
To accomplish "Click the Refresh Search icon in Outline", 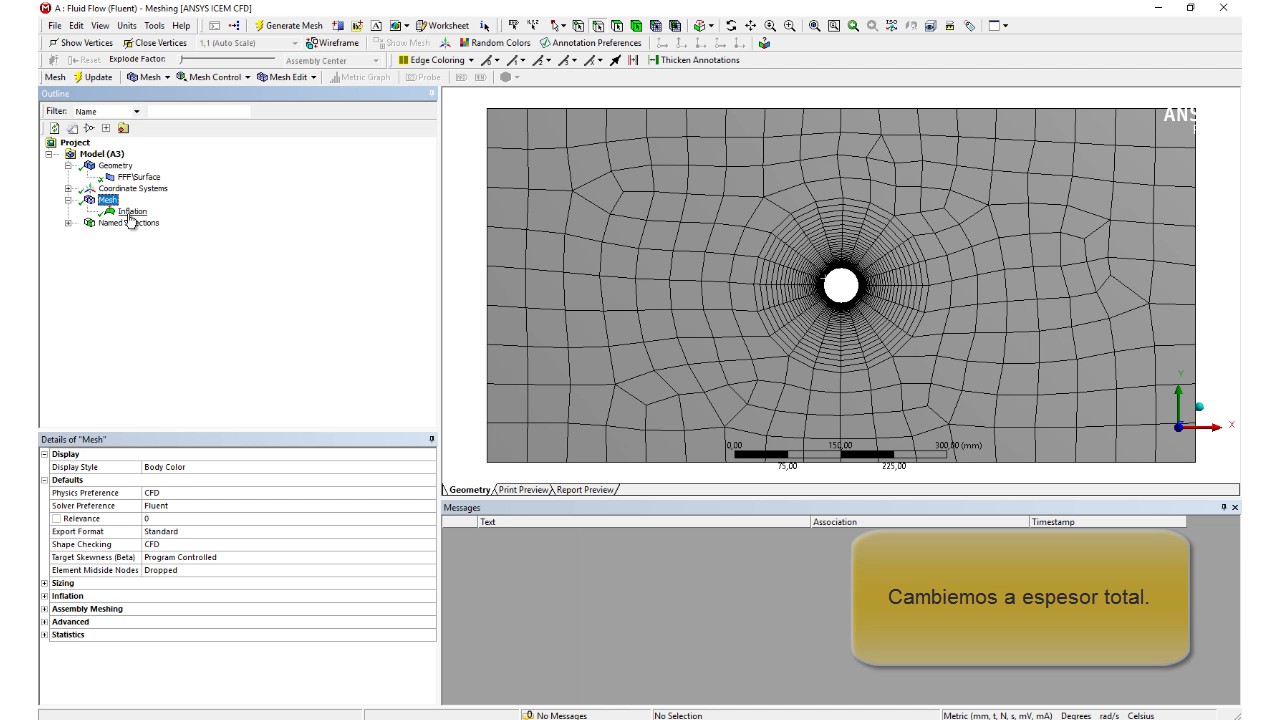I will click(54, 128).
